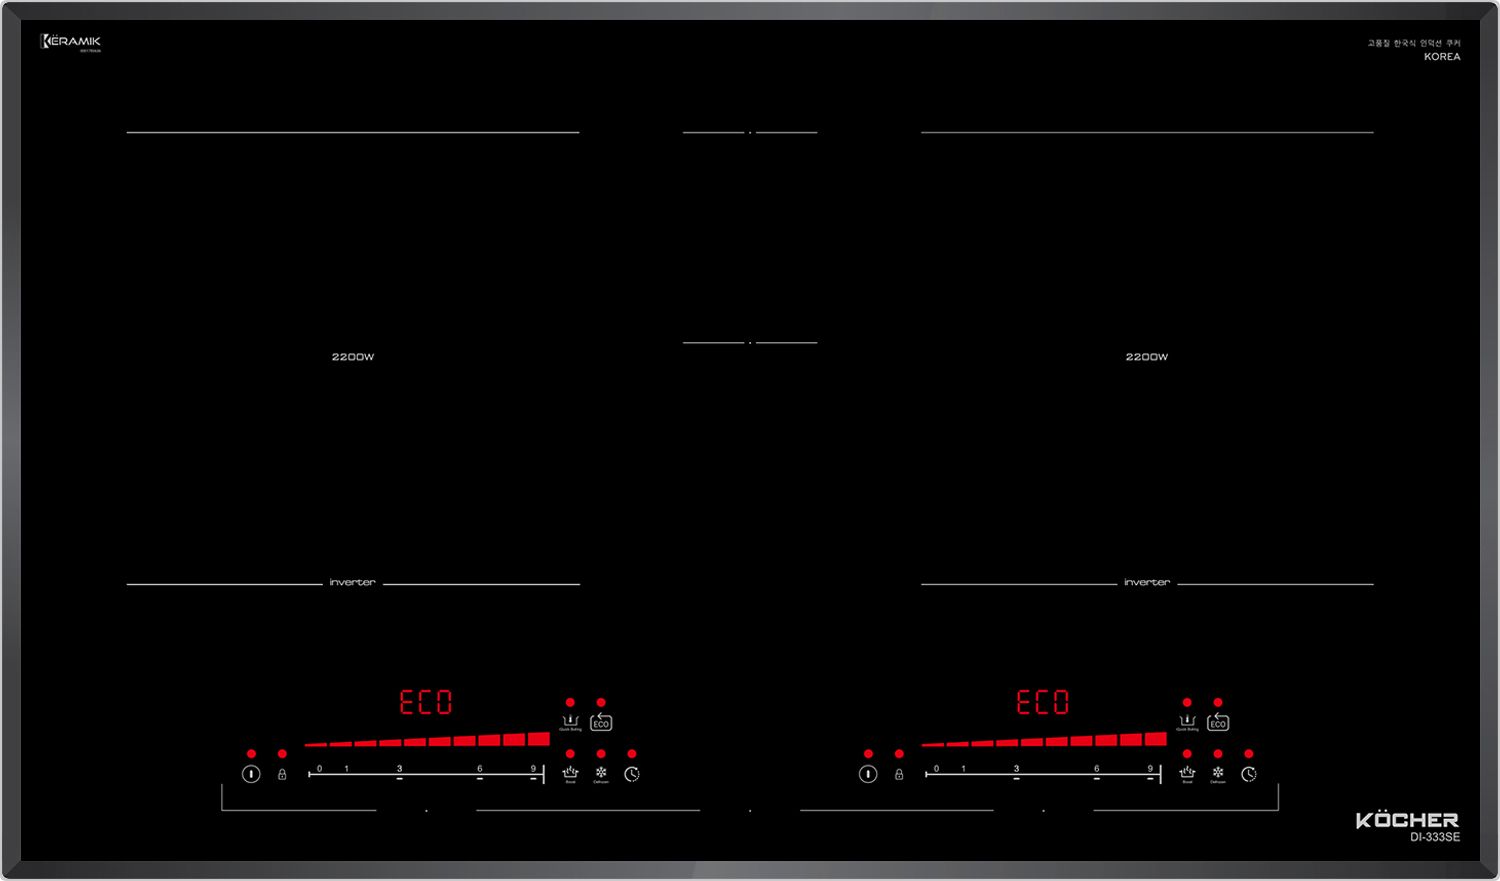Tap the DI-333SE model number
This screenshot has width=1500, height=881.
tap(1435, 837)
